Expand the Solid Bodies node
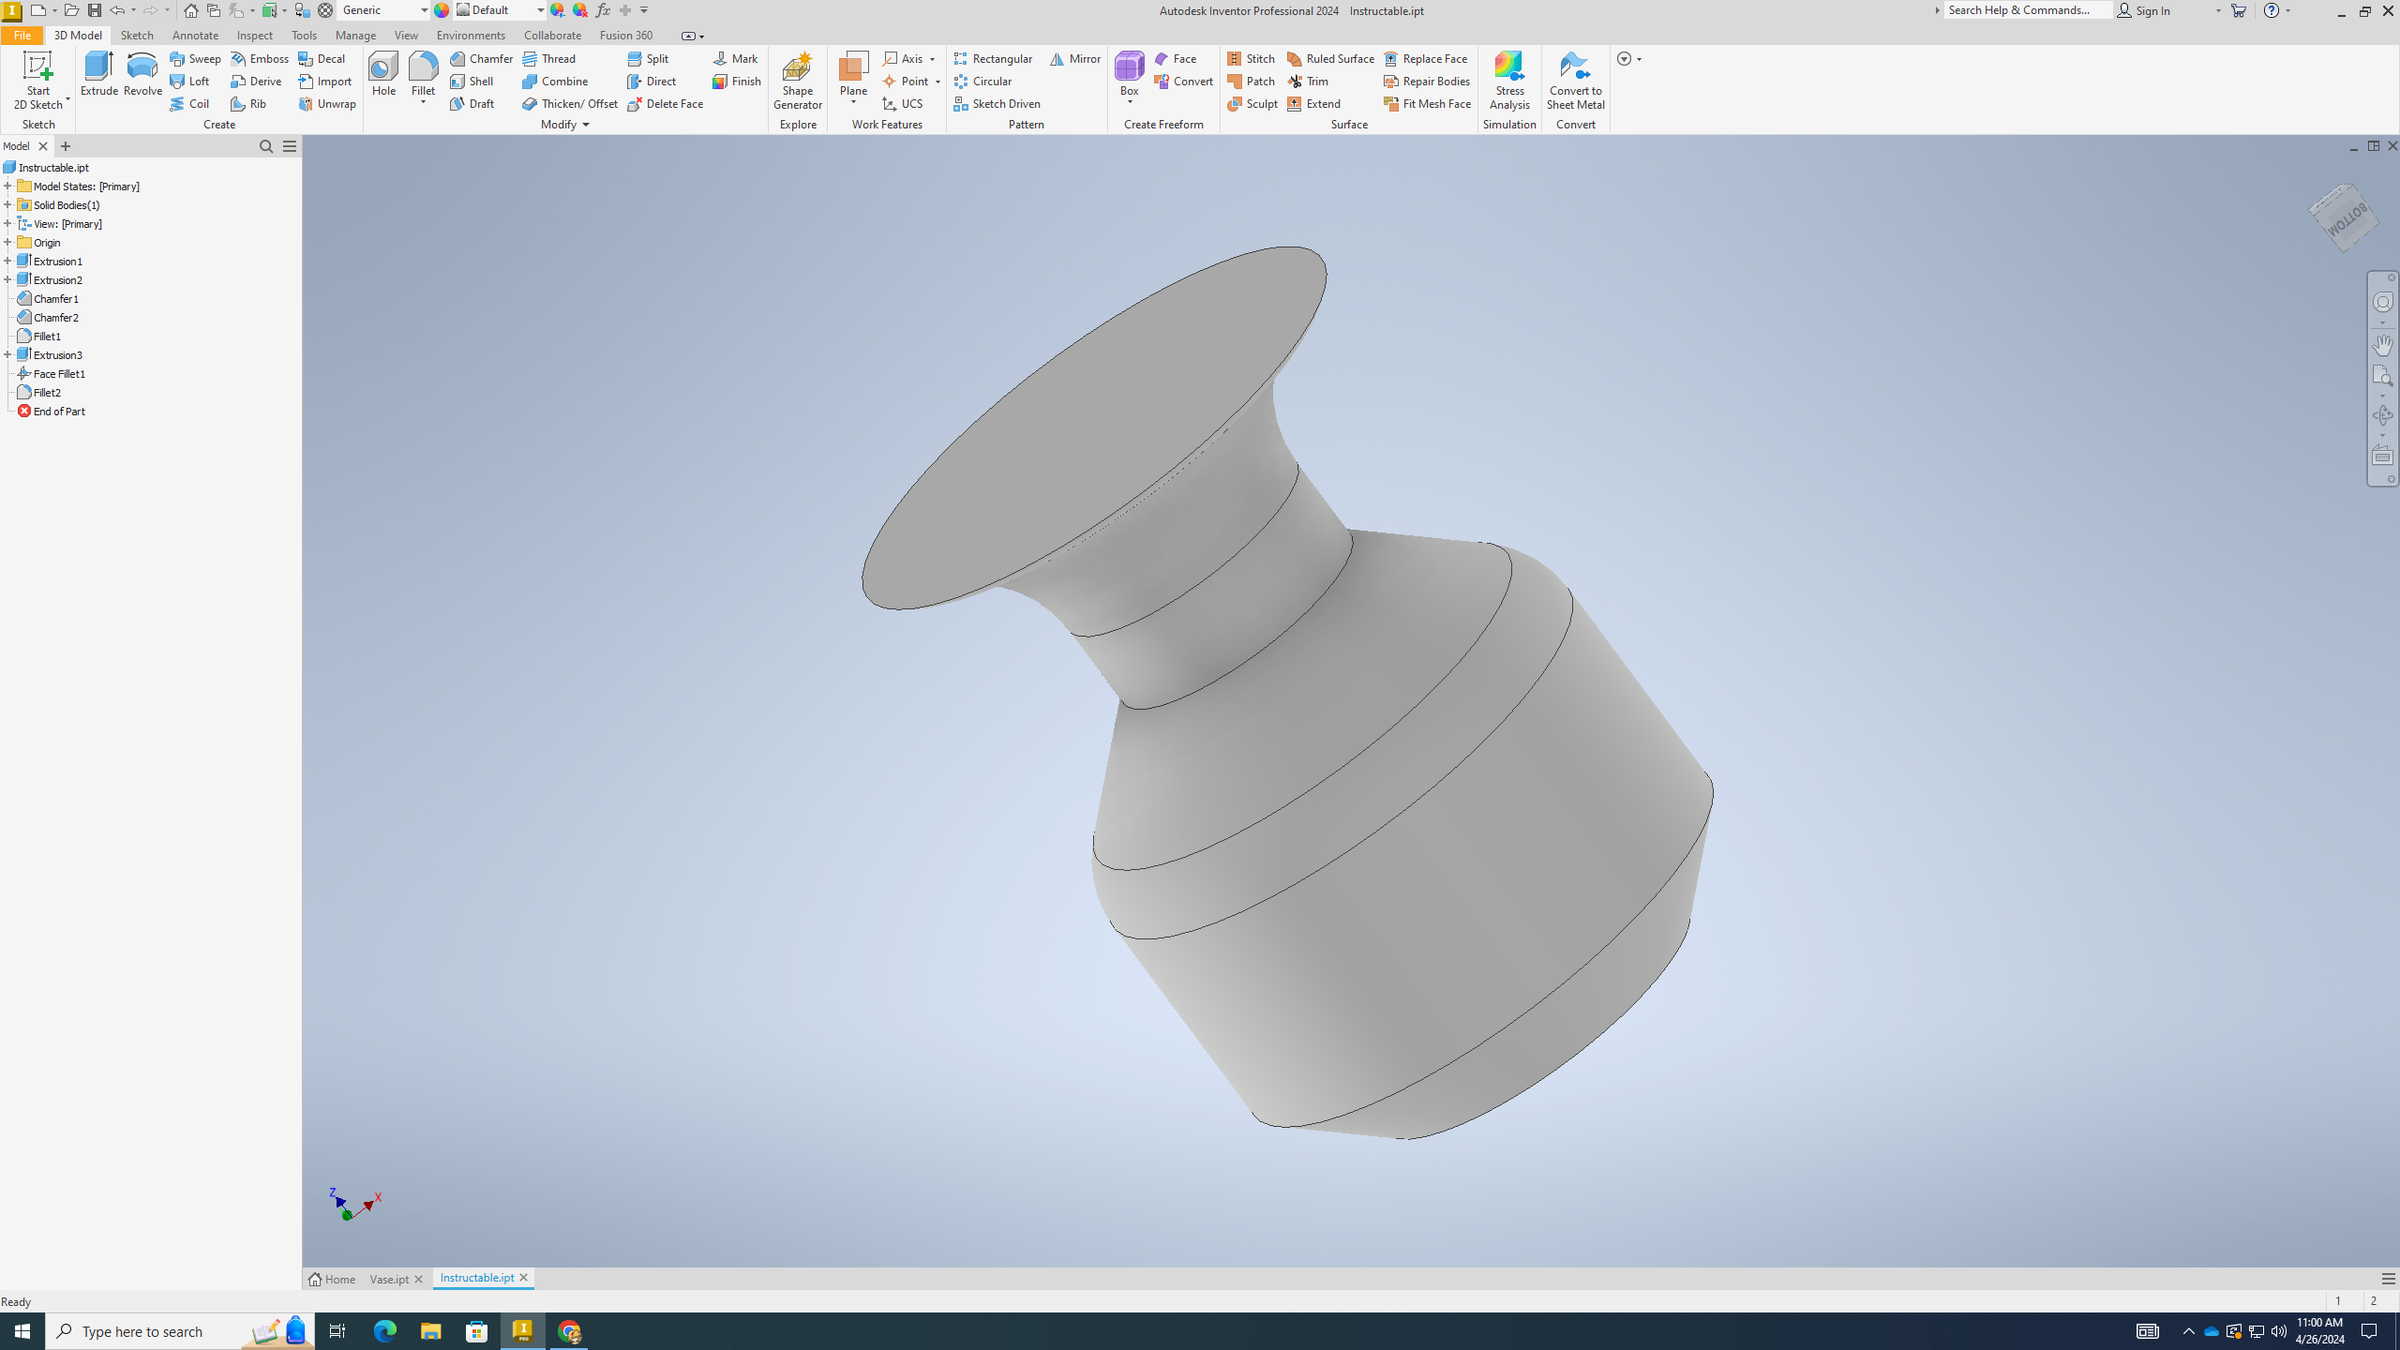2400x1350 pixels. click(x=10, y=204)
